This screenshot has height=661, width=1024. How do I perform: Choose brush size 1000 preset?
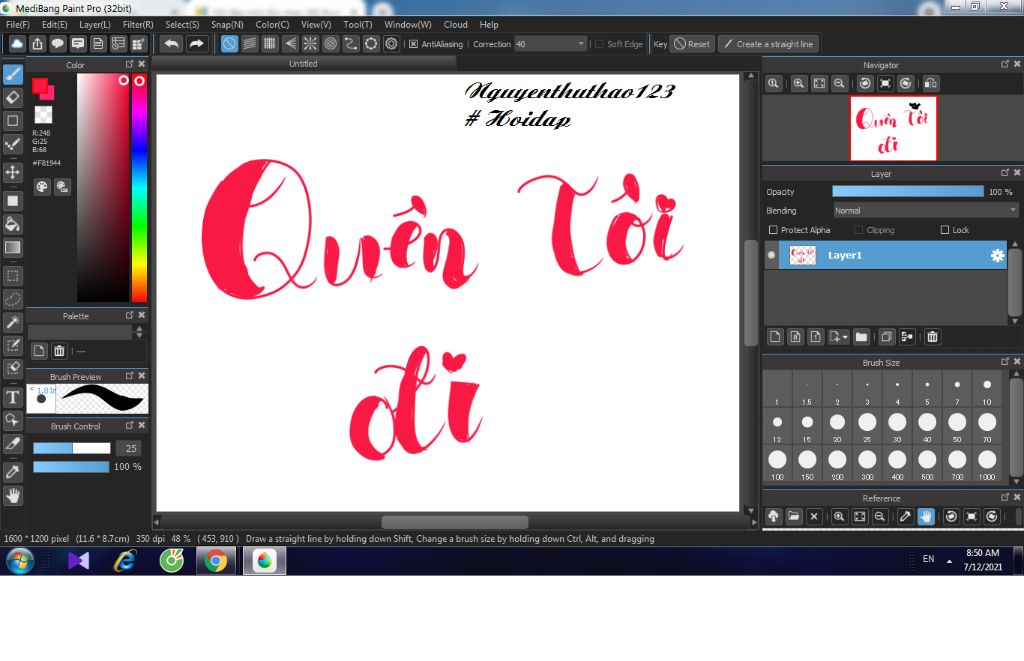pos(987,464)
